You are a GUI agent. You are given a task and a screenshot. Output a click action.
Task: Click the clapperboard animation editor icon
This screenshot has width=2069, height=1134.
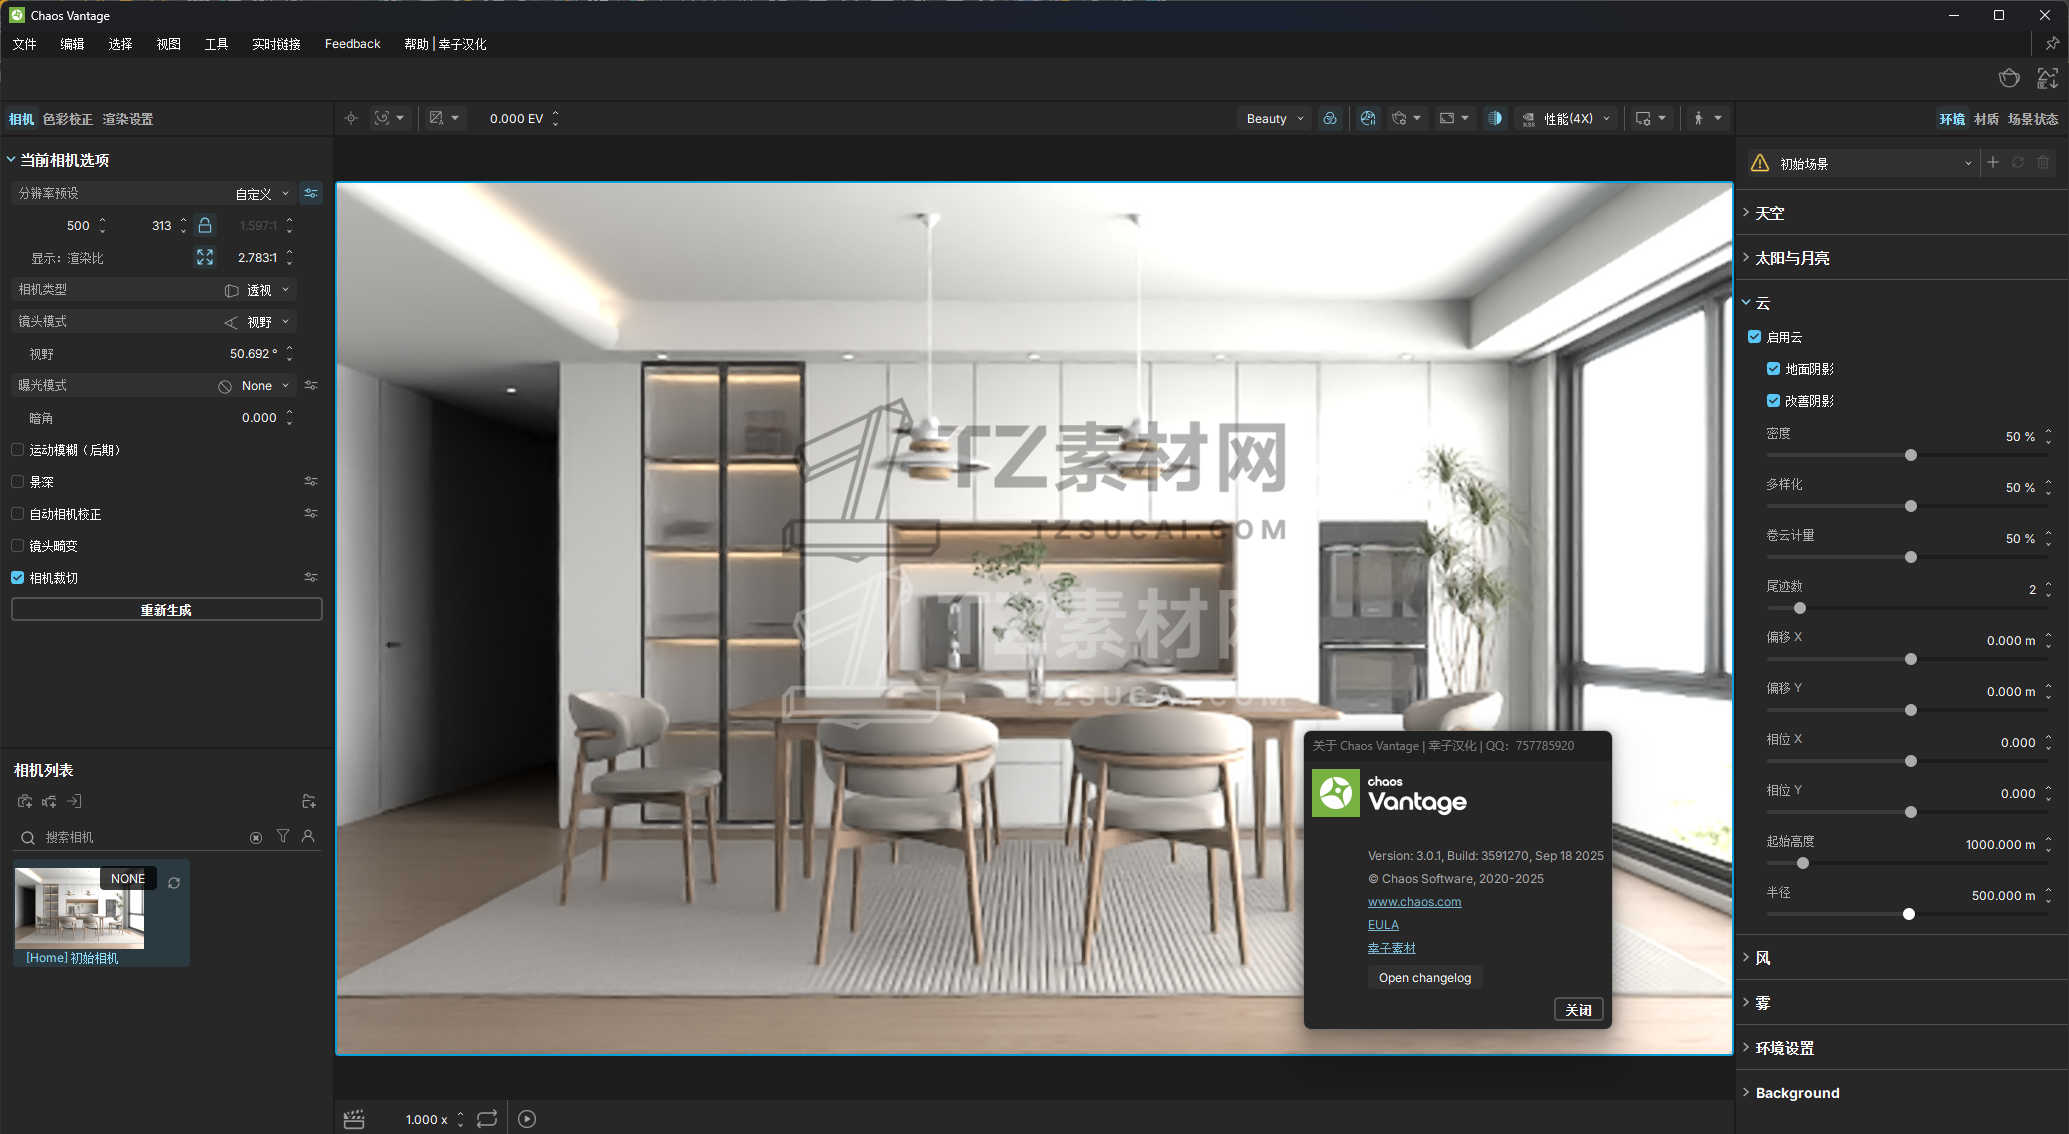tap(354, 1119)
